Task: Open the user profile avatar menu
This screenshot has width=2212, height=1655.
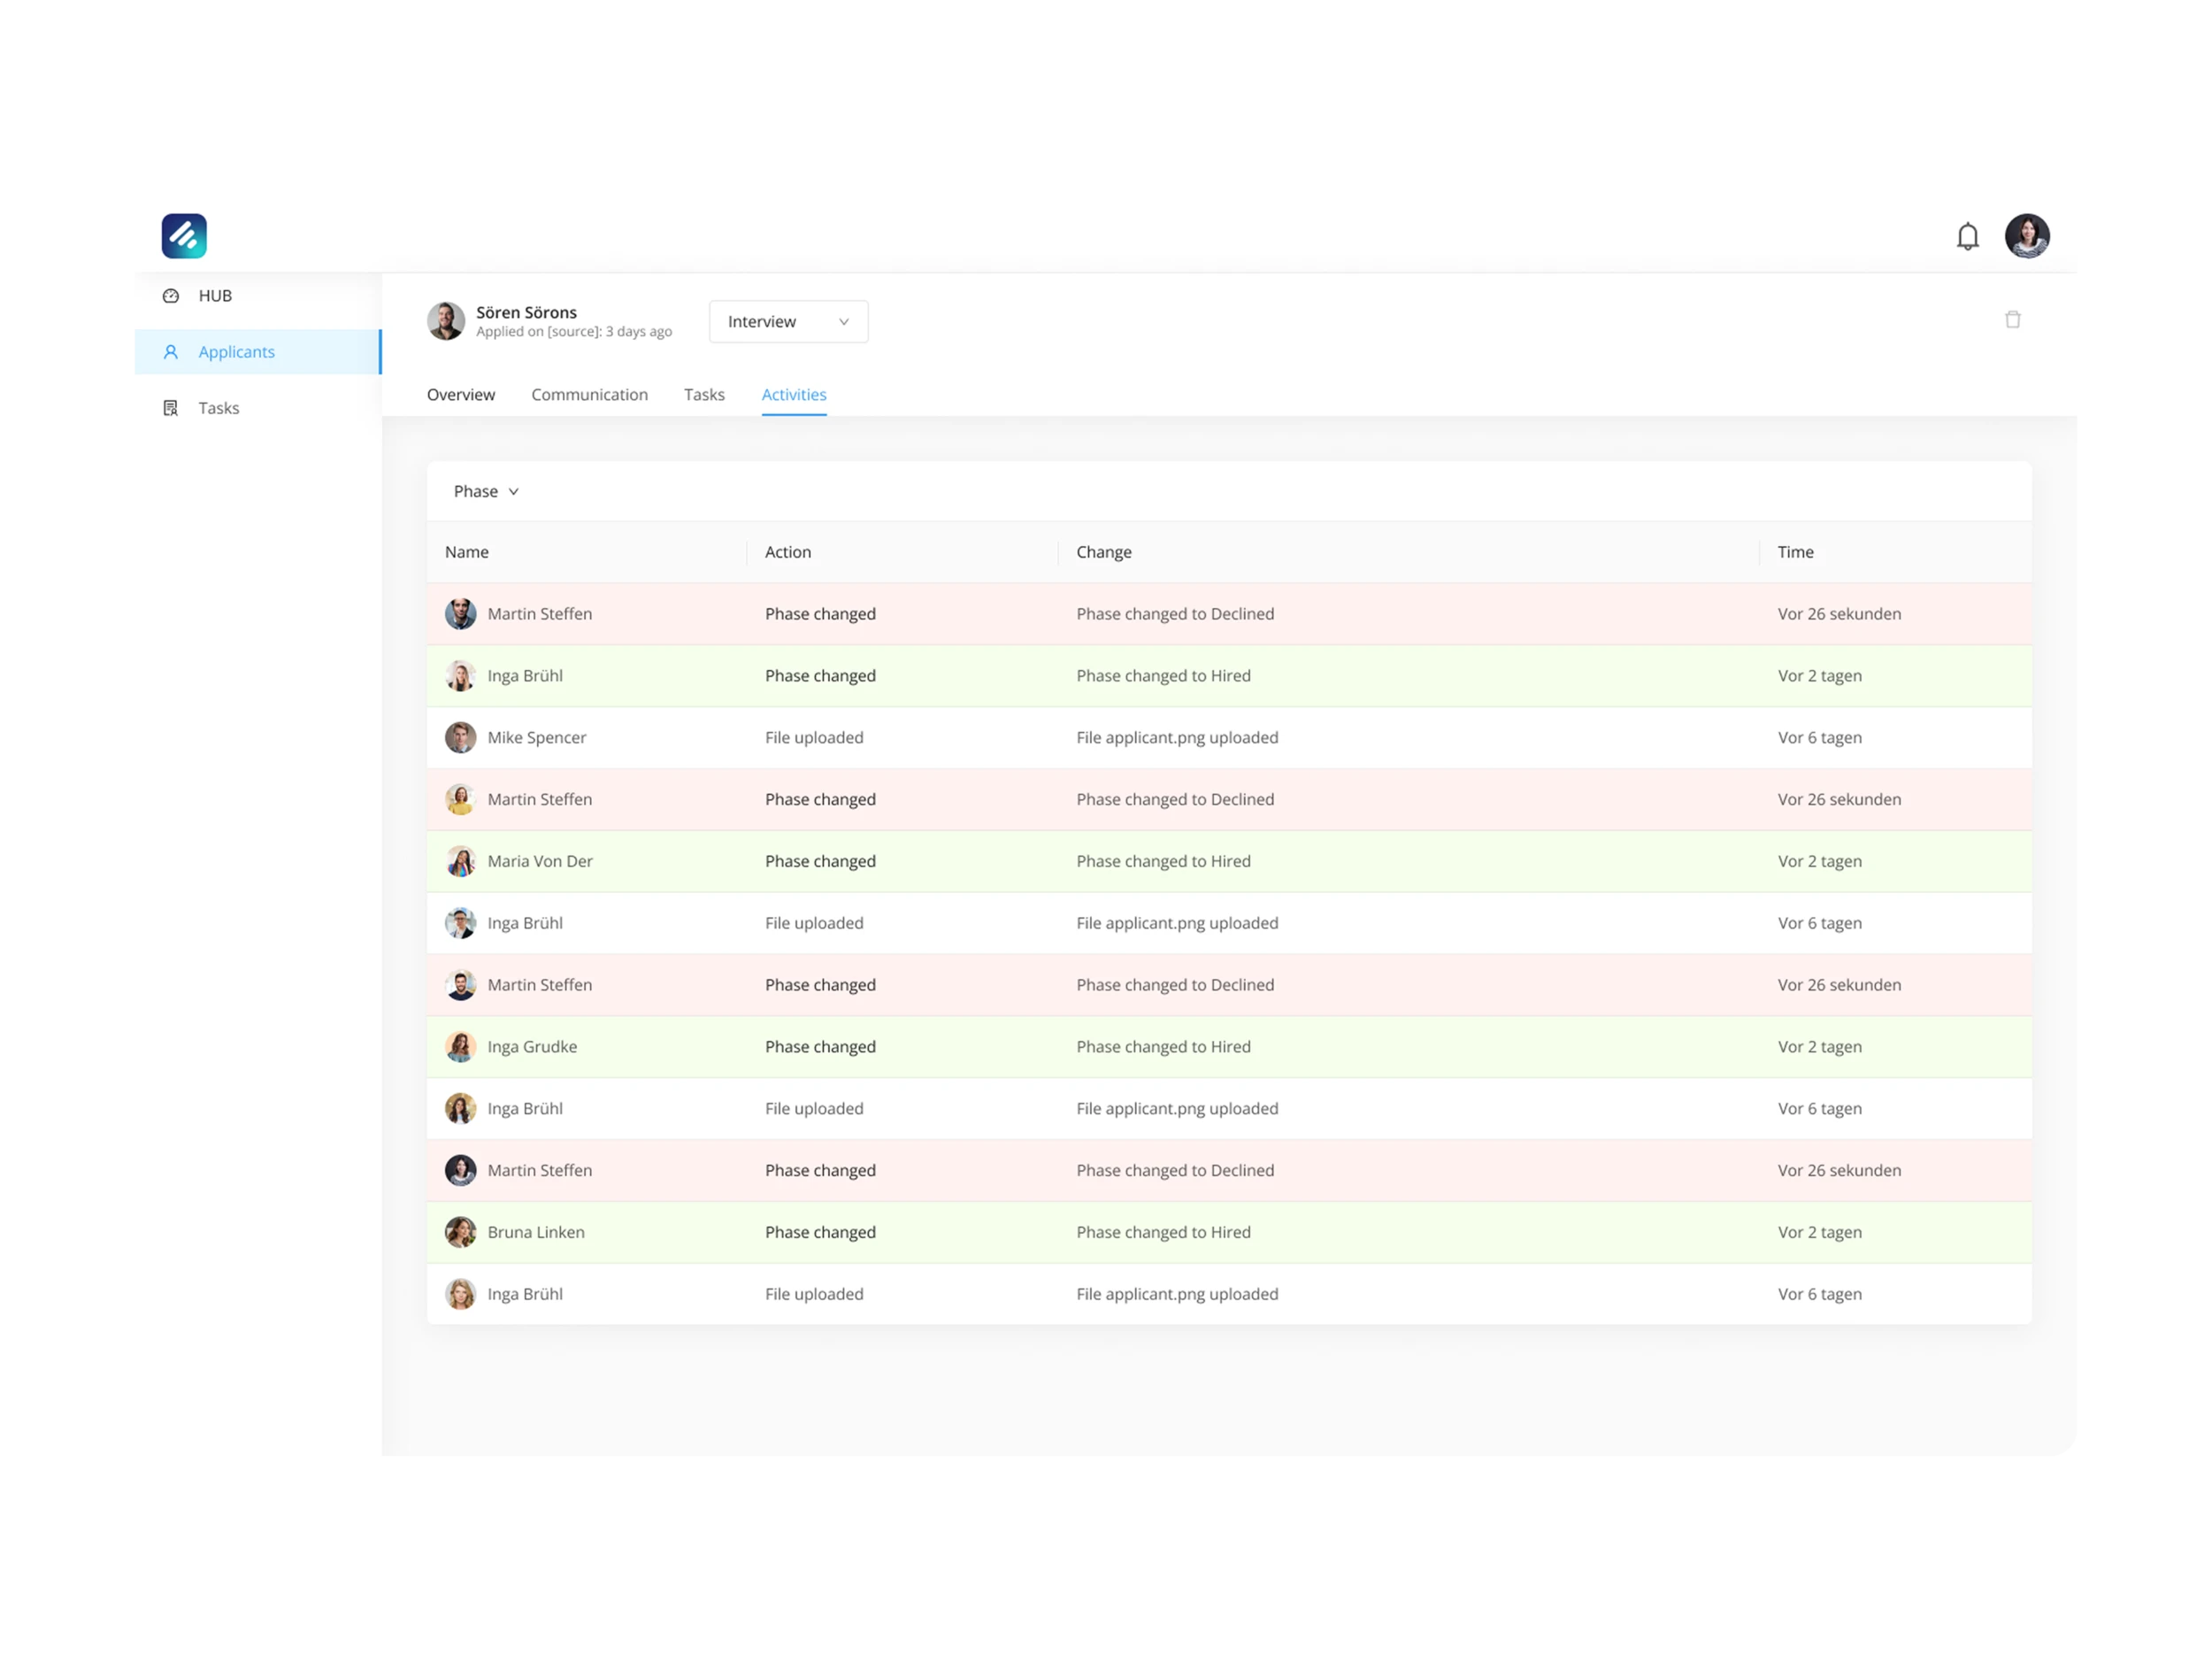Action: coord(2027,236)
